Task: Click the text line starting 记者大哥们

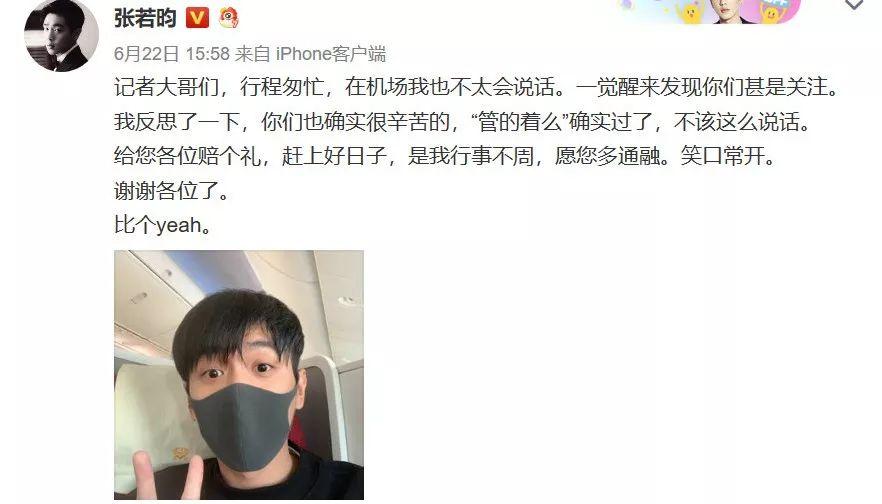Action: [x=478, y=87]
